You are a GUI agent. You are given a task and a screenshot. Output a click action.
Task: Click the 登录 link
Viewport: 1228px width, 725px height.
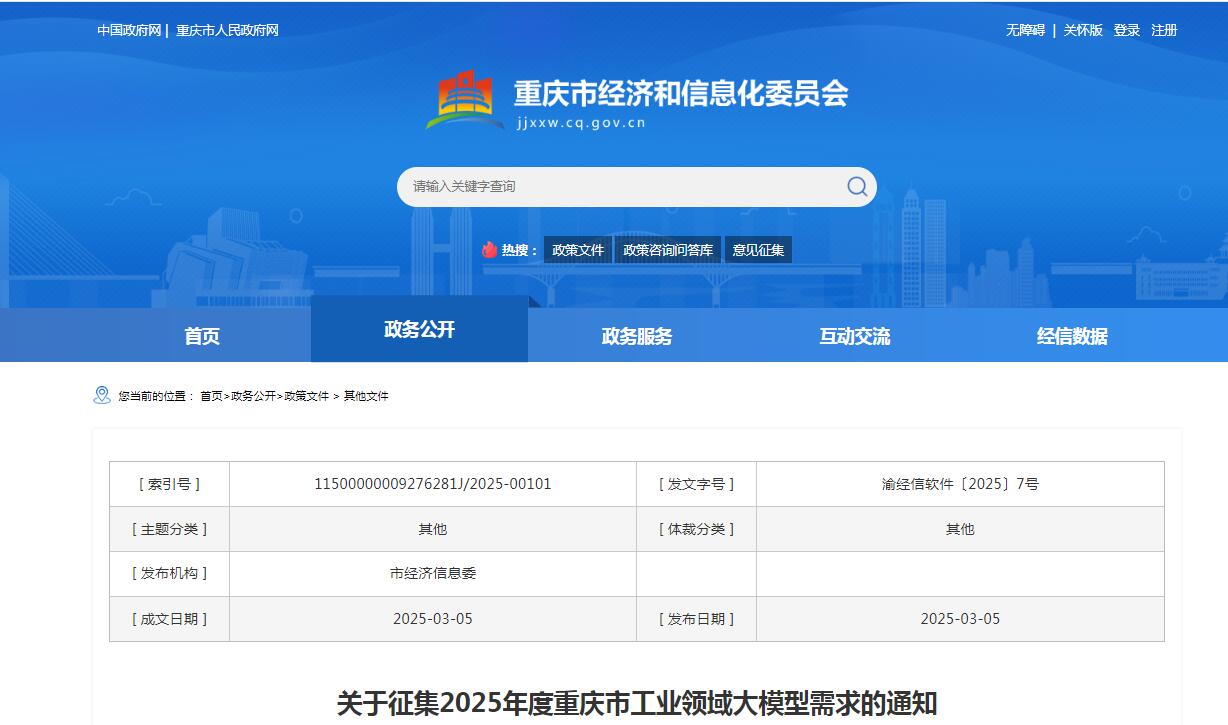pyautogui.click(x=1127, y=29)
